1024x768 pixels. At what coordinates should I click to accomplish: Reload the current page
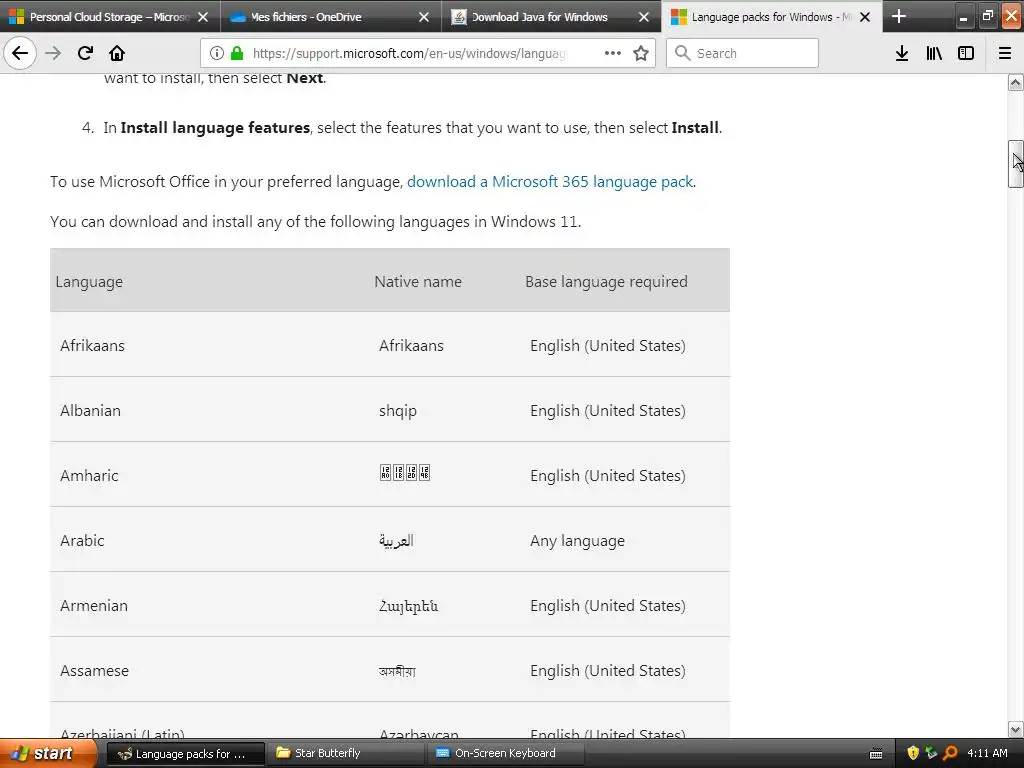click(85, 53)
